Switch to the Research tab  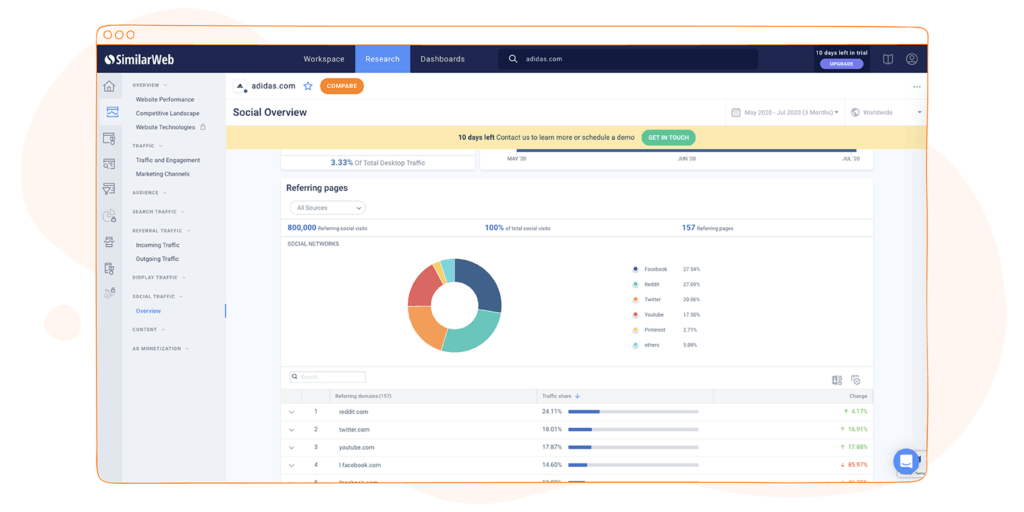(x=383, y=59)
